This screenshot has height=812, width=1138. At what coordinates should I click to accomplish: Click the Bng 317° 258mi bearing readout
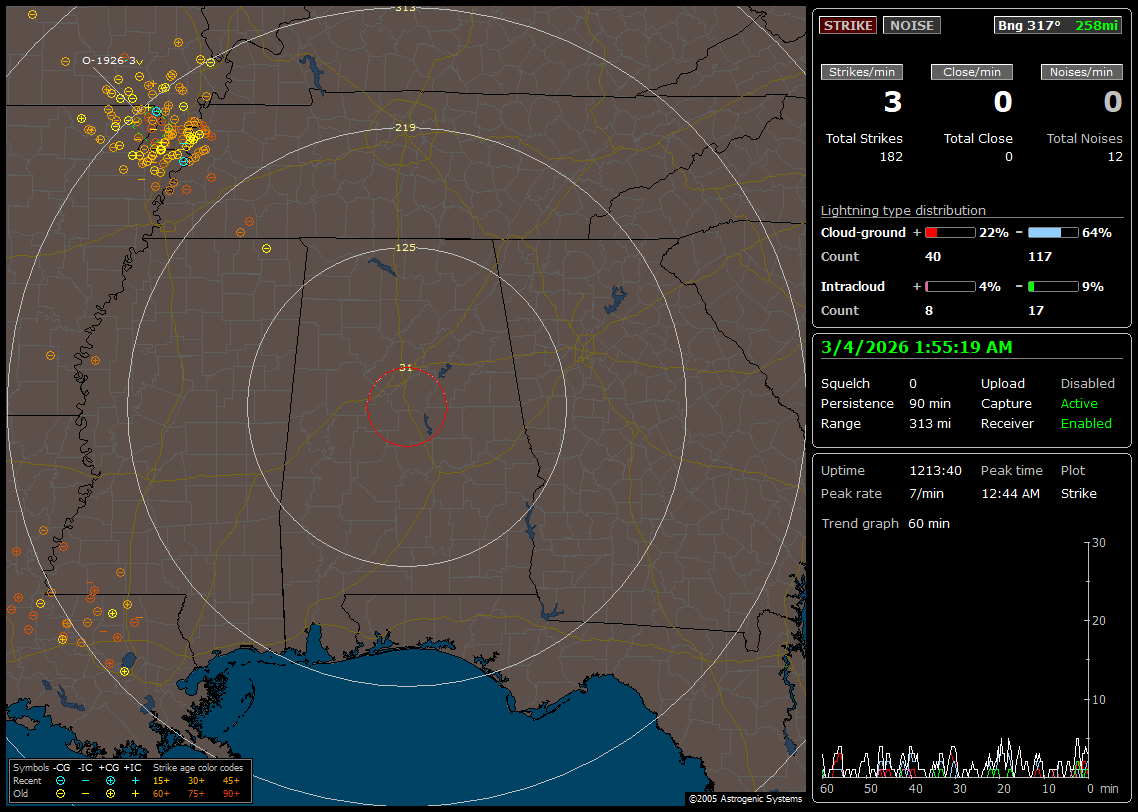coord(1058,25)
